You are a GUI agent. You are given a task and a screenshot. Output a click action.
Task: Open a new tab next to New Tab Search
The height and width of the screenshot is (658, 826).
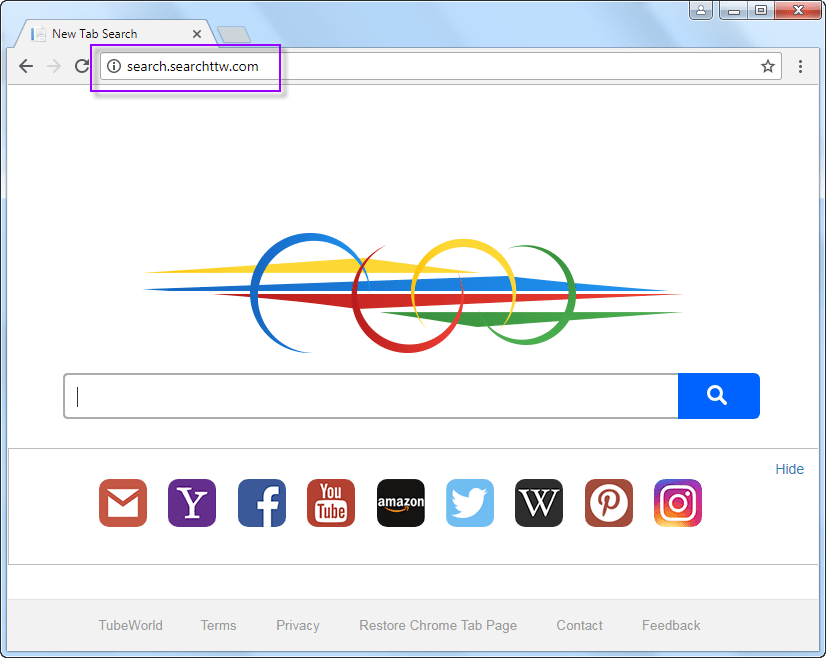coord(234,34)
